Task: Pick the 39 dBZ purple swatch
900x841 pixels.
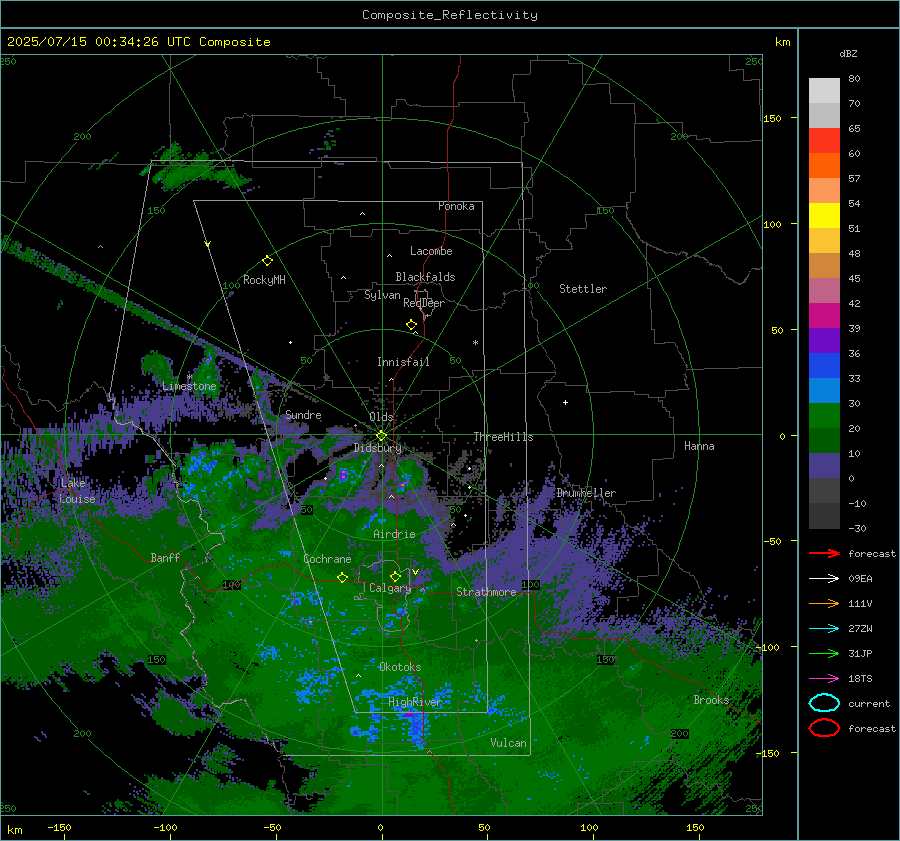Action: (824, 341)
